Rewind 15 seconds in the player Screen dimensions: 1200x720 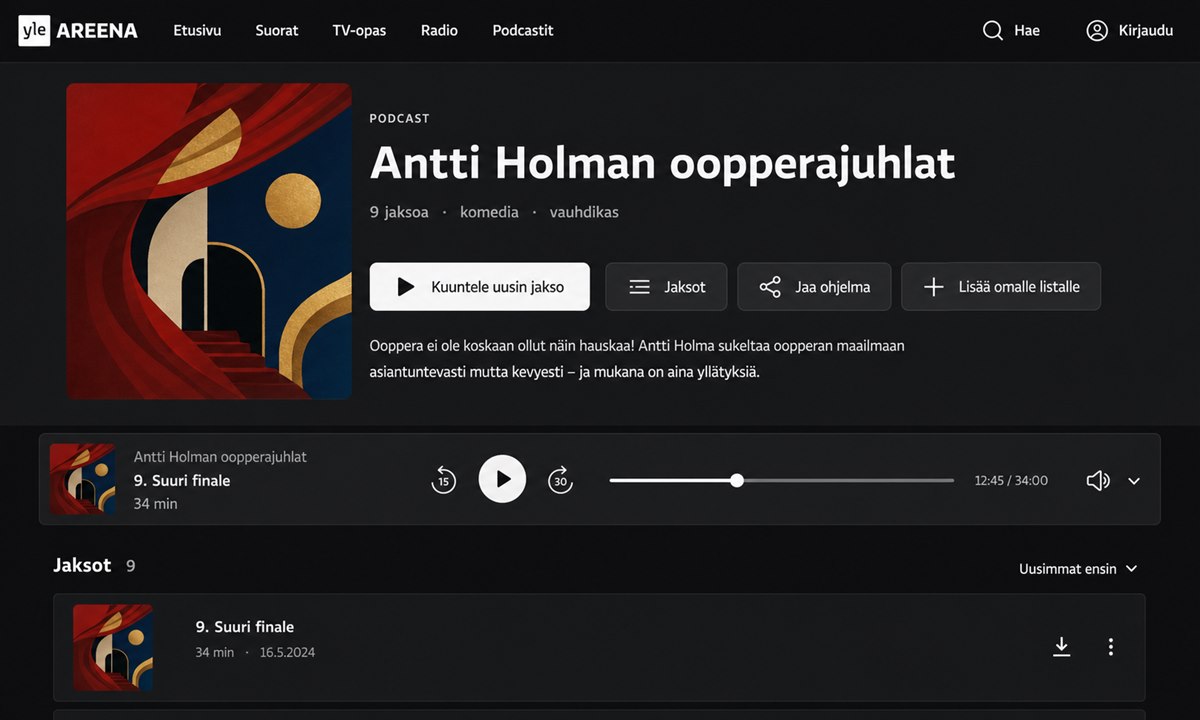click(443, 480)
